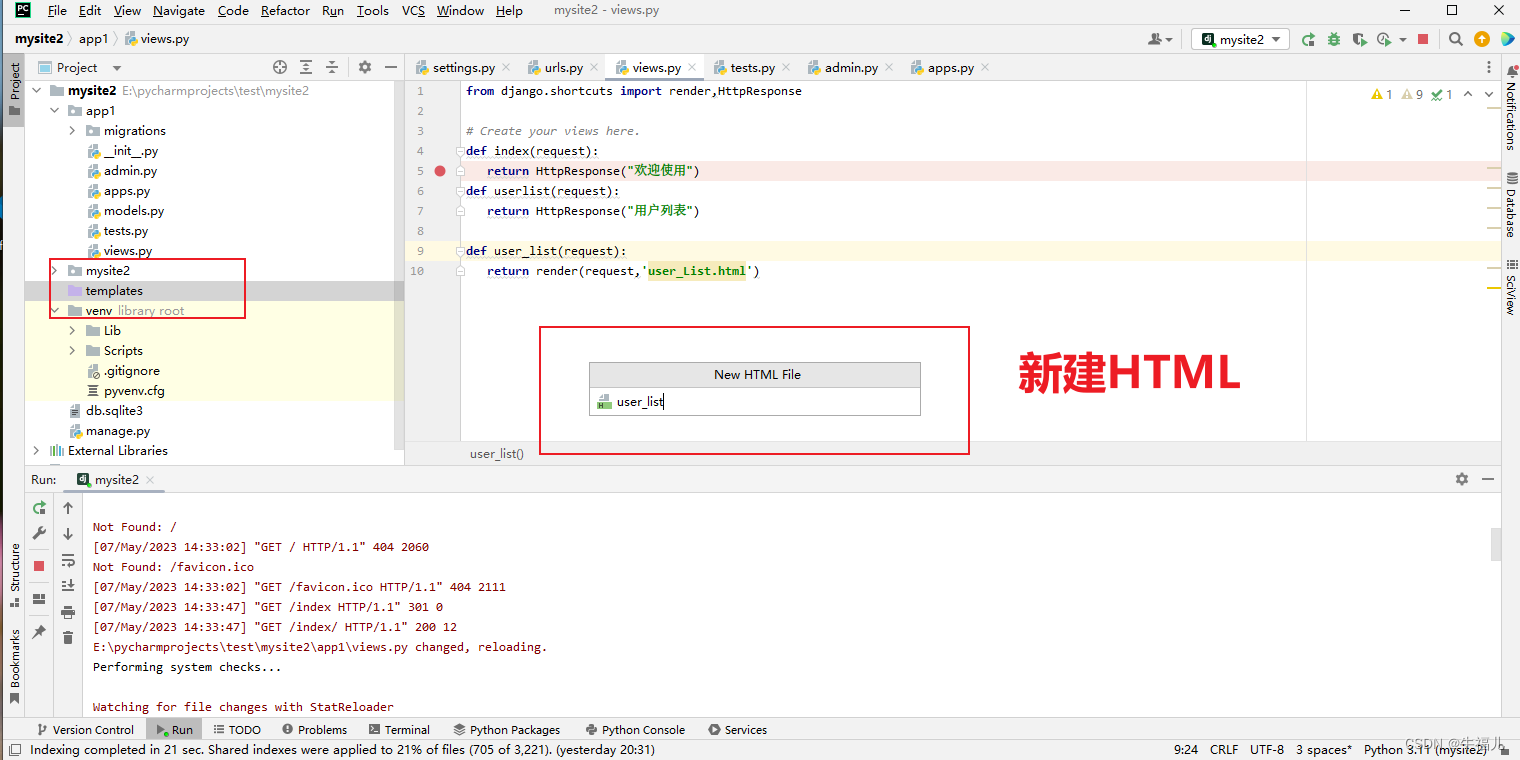Click Python 3.11 interpreter in status bar
This screenshot has height=760, width=1520.
coord(1426,749)
